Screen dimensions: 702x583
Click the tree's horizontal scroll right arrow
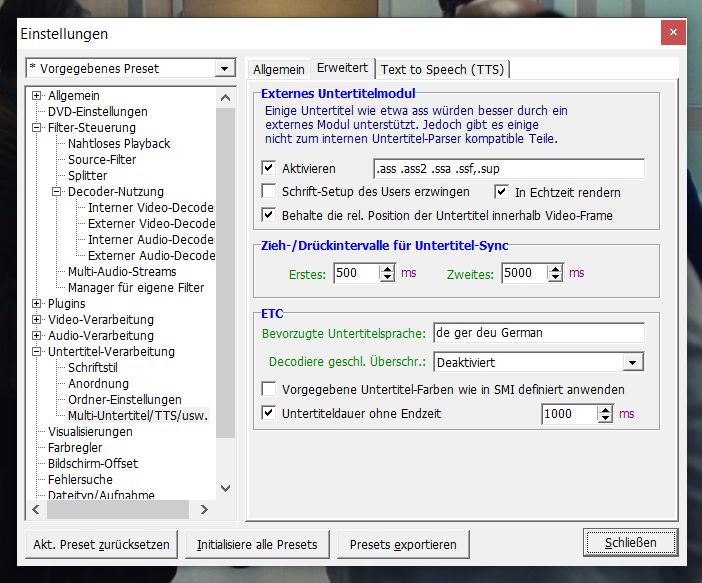click(x=204, y=510)
